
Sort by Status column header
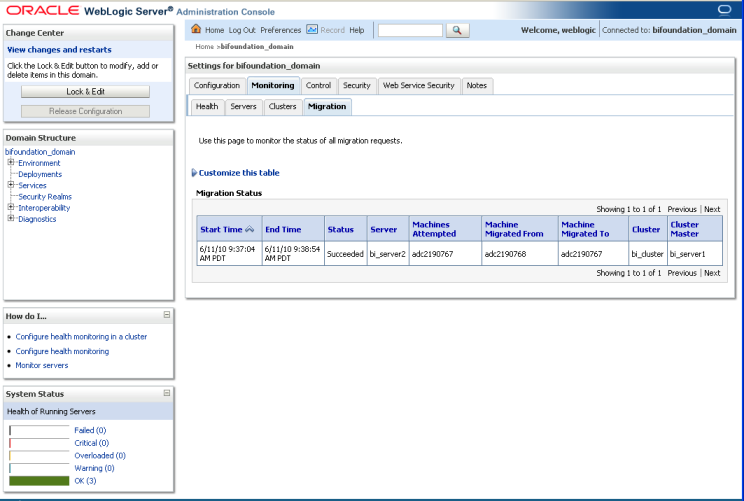point(341,229)
